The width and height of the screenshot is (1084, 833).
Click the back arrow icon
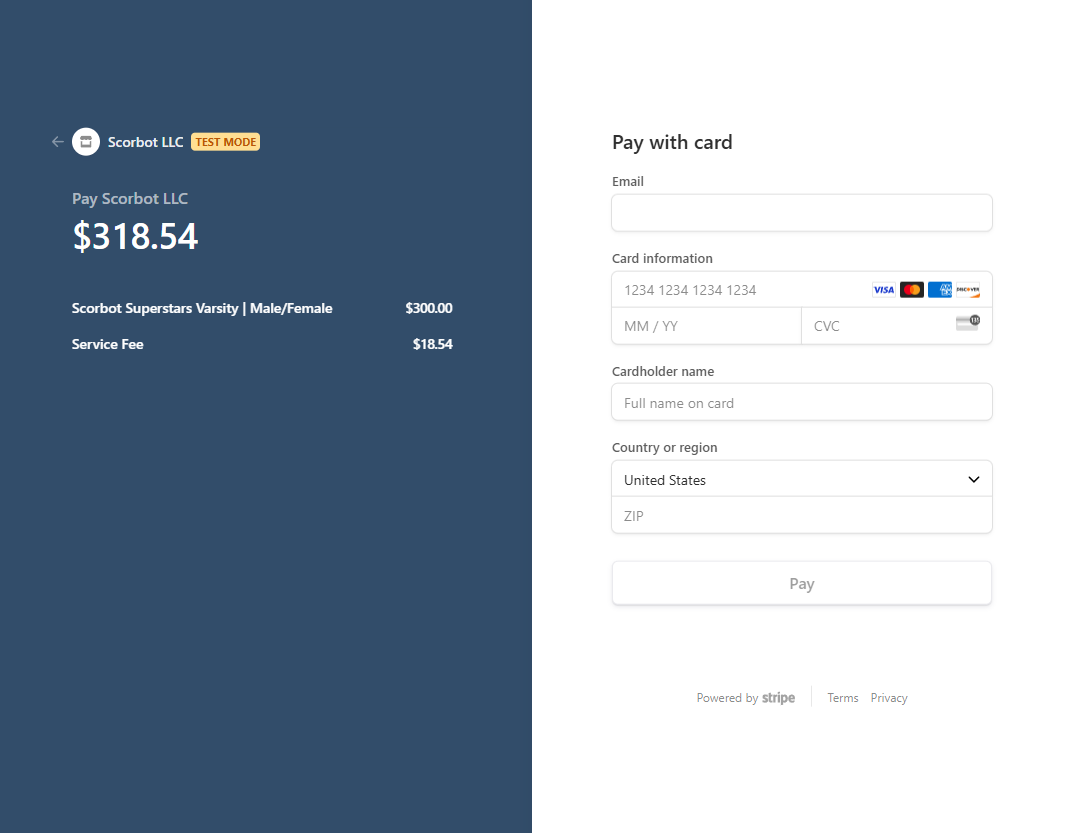coord(57,142)
